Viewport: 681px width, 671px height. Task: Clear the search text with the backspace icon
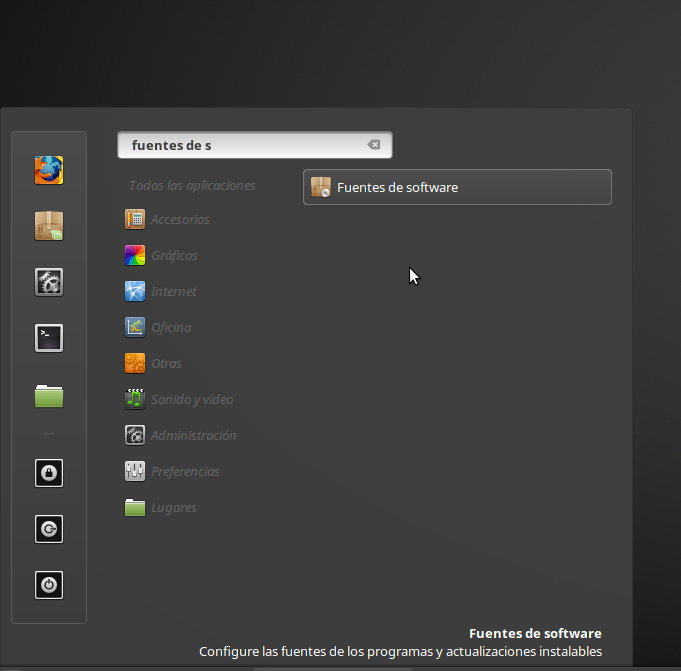[374, 145]
